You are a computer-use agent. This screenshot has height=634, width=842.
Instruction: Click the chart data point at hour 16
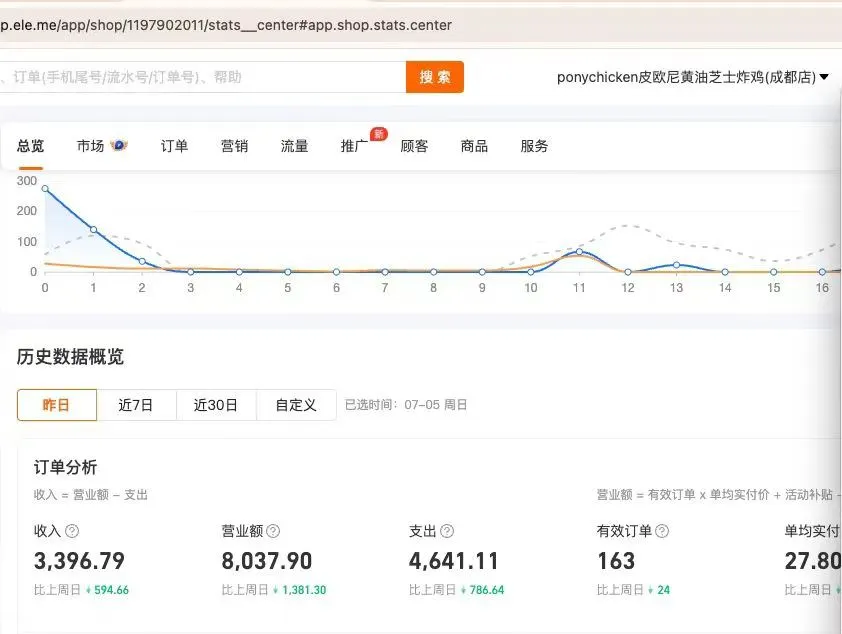click(822, 272)
